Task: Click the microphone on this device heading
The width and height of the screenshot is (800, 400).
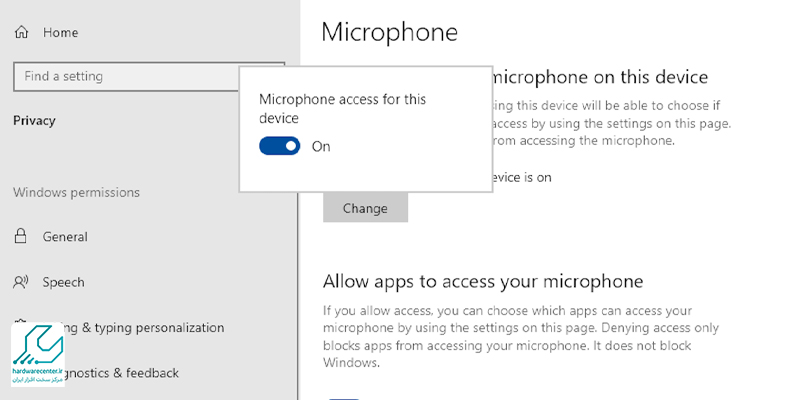Action: [x=598, y=77]
